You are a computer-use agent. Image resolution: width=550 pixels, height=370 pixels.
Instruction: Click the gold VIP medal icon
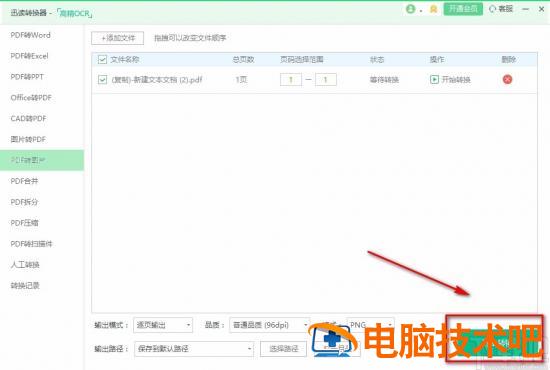[434, 9]
